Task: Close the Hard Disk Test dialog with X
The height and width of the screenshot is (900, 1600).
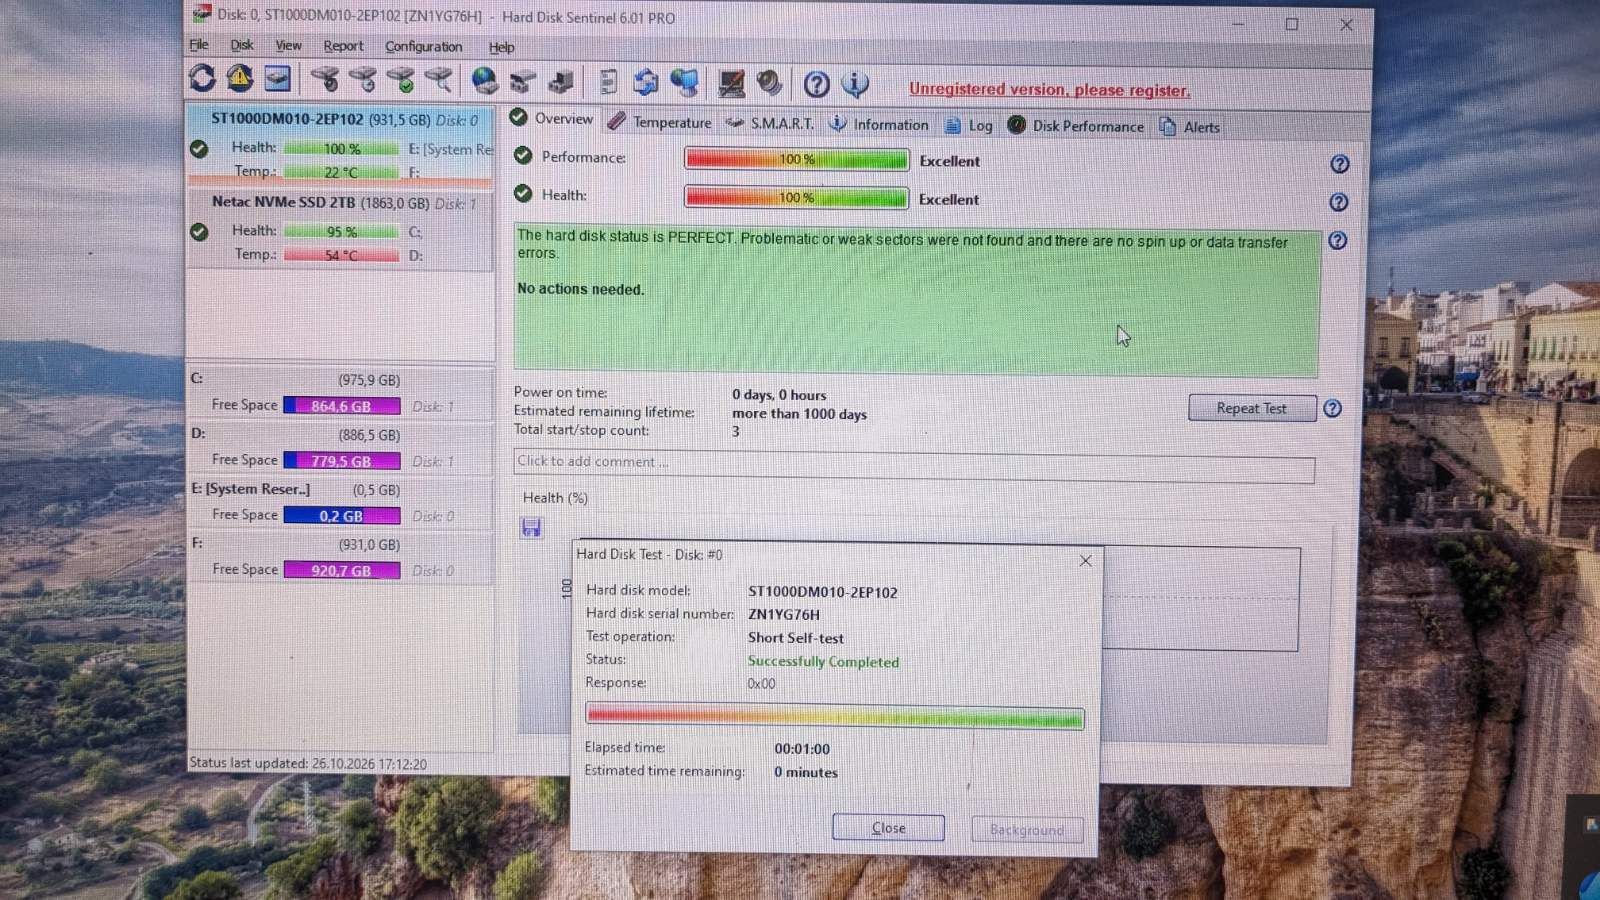Action: click(x=1086, y=561)
